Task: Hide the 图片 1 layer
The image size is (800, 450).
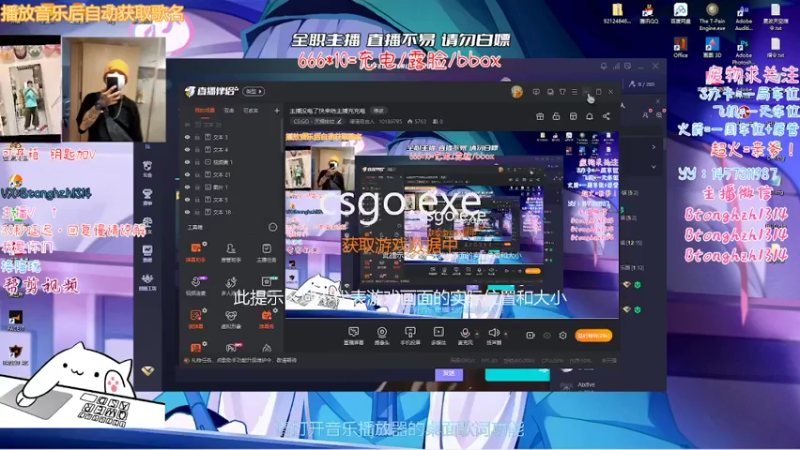Action: [187, 187]
